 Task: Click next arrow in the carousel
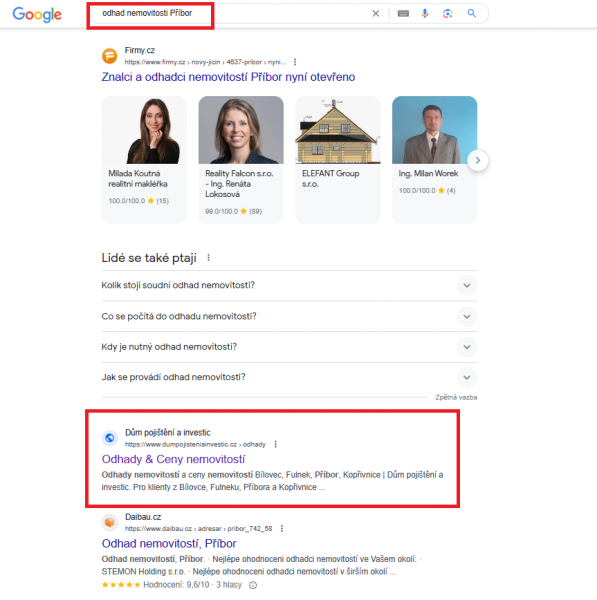tap(478, 160)
